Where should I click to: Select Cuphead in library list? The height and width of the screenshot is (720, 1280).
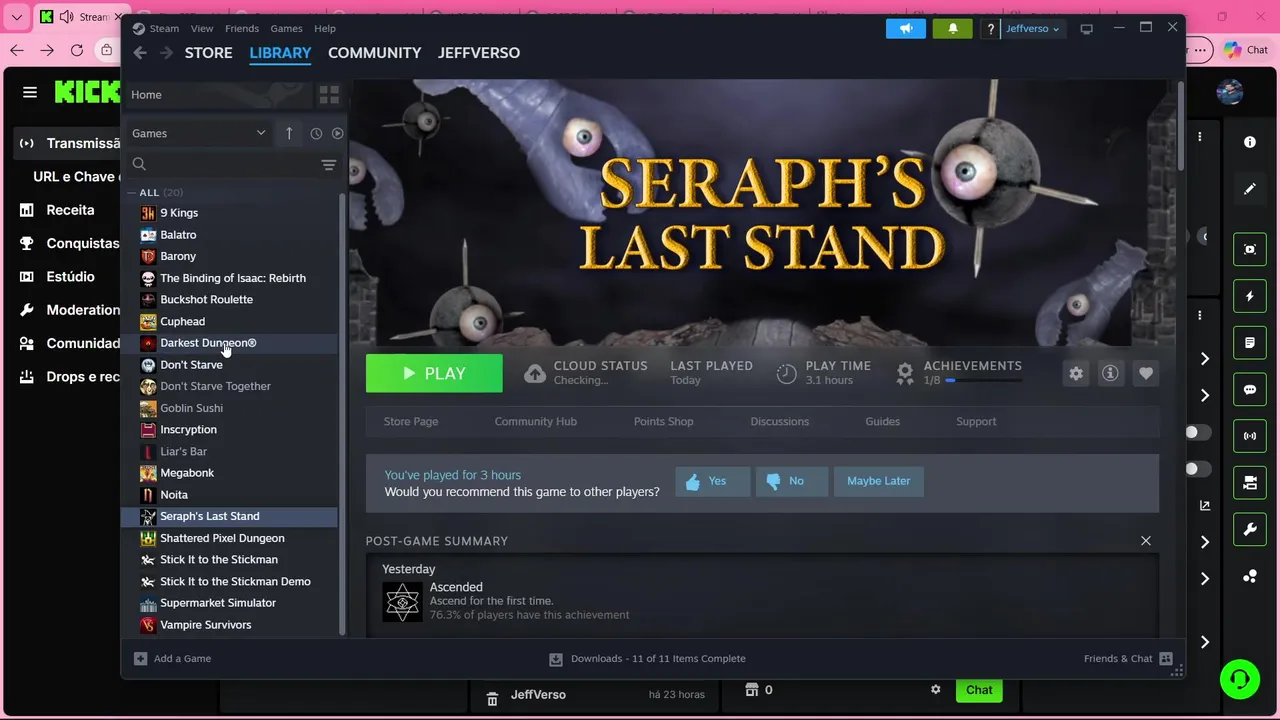coord(231,321)
